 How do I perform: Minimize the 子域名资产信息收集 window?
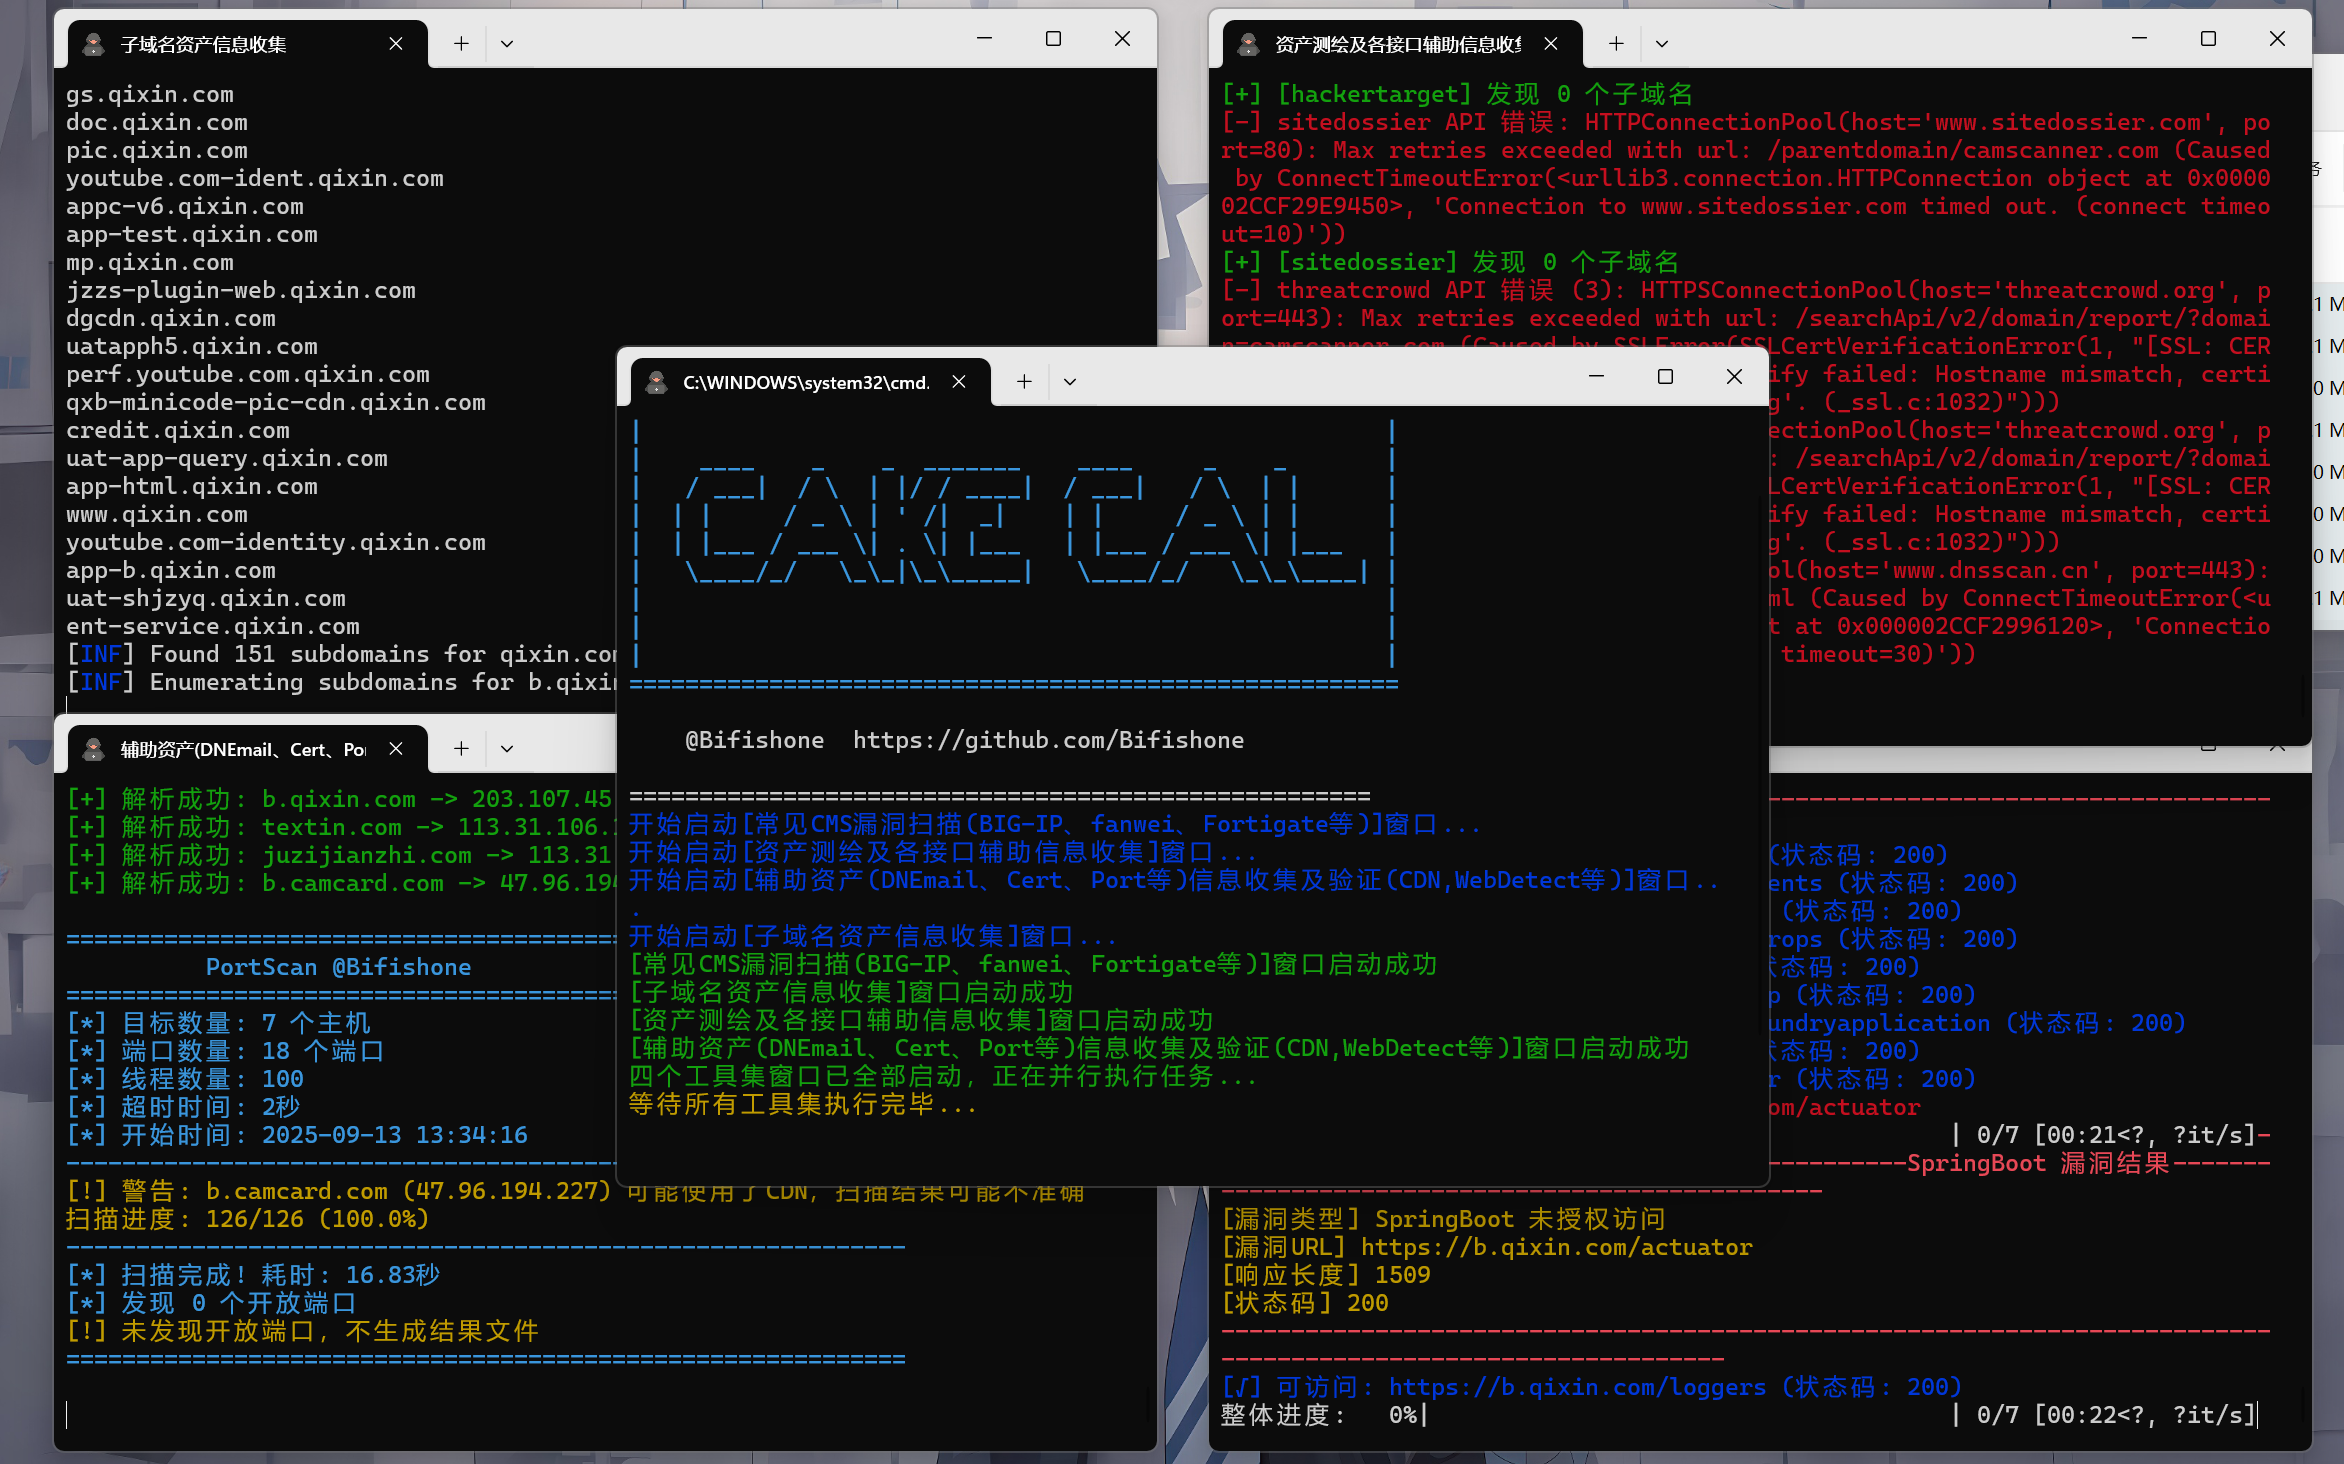984,38
